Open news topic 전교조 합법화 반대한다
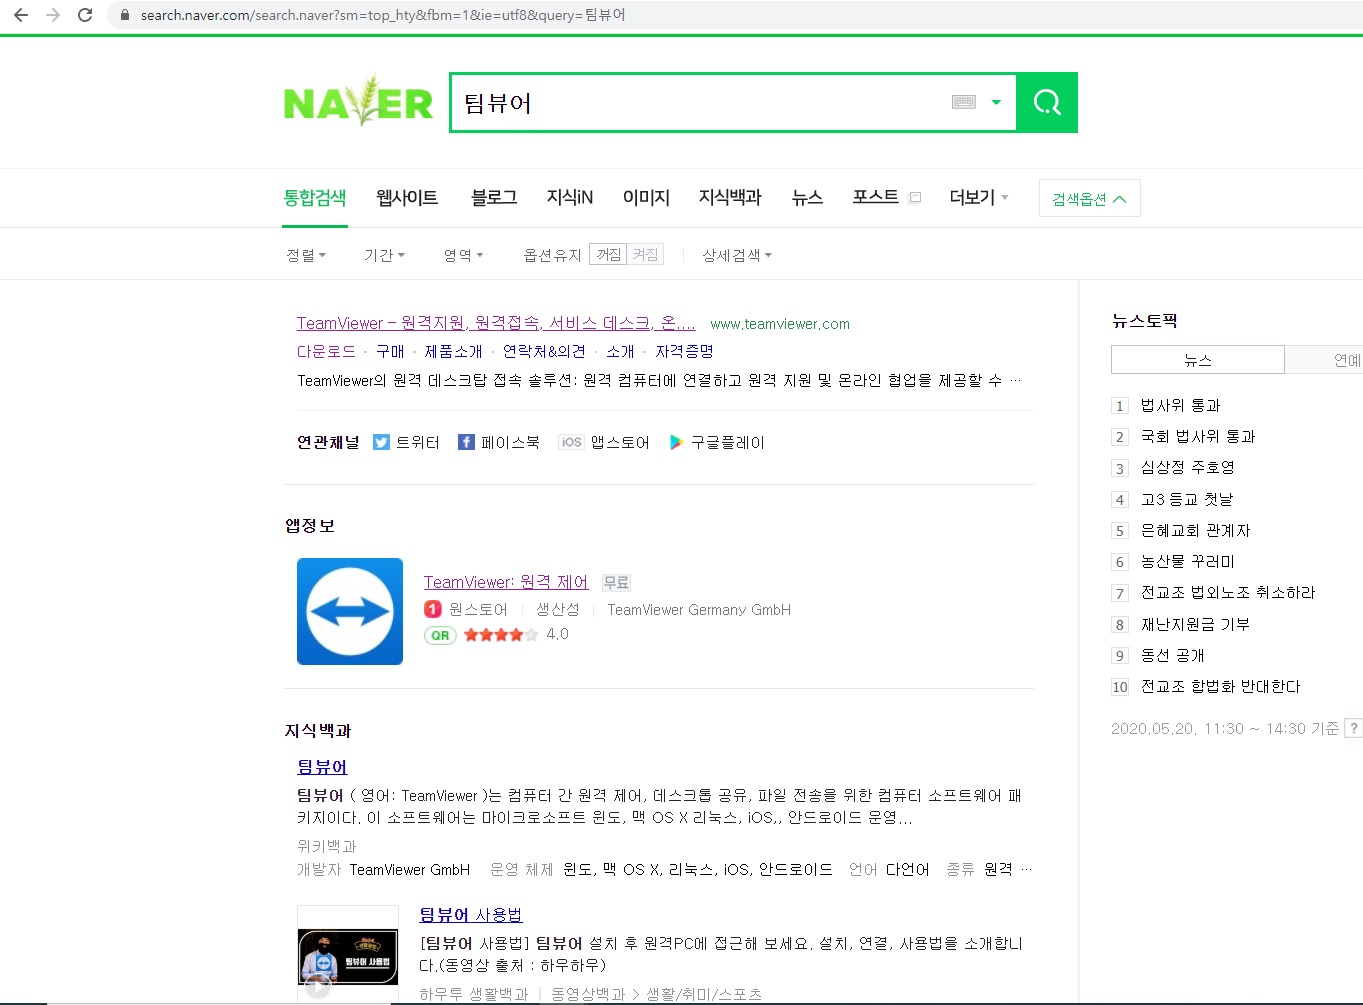The width and height of the screenshot is (1363, 1005). [1220, 686]
